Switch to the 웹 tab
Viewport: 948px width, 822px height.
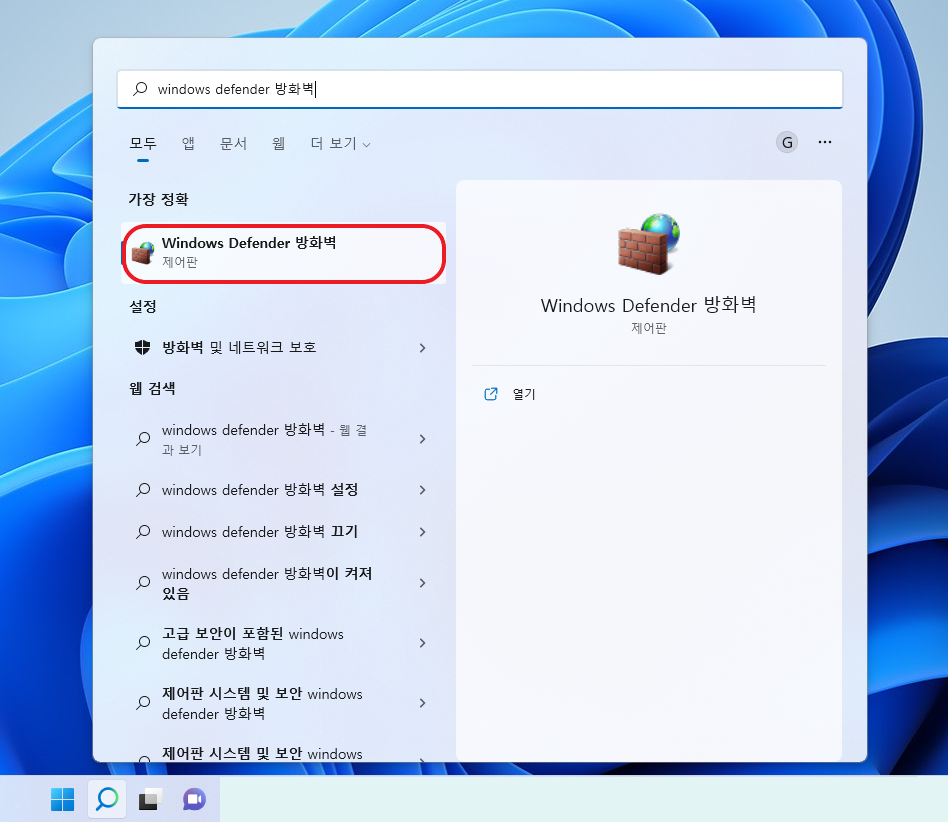tap(278, 143)
